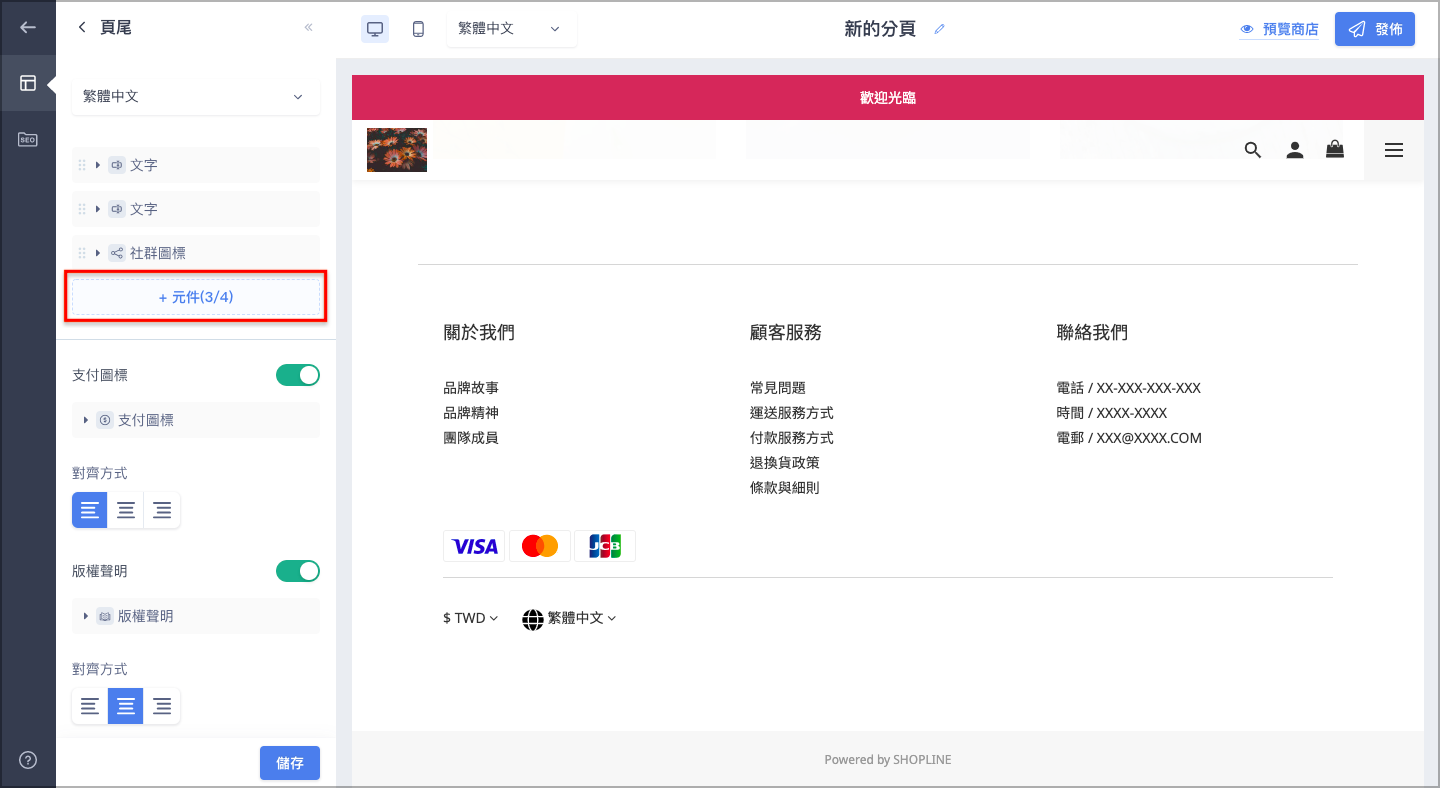The image size is (1440, 788).
Task: Open the 預覽商店 preview link
Action: click(x=1279, y=29)
